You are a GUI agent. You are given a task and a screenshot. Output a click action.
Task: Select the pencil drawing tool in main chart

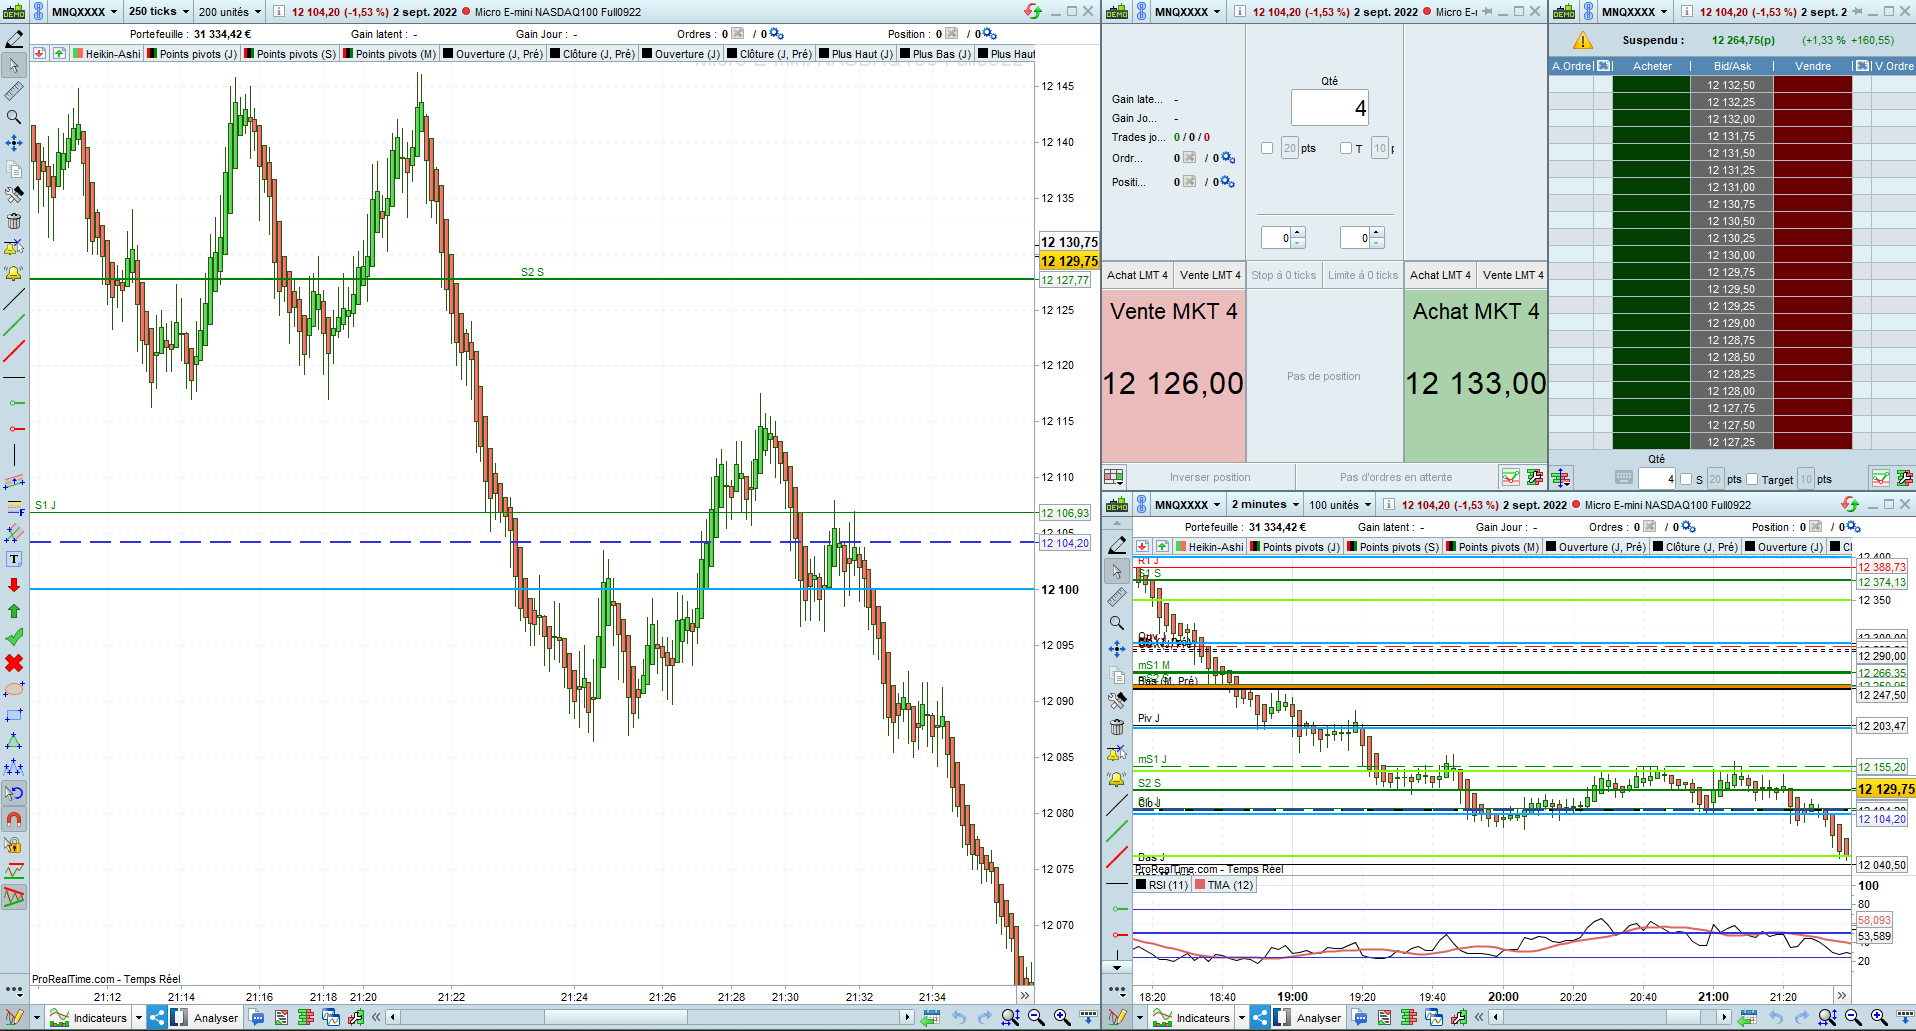click(14, 39)
